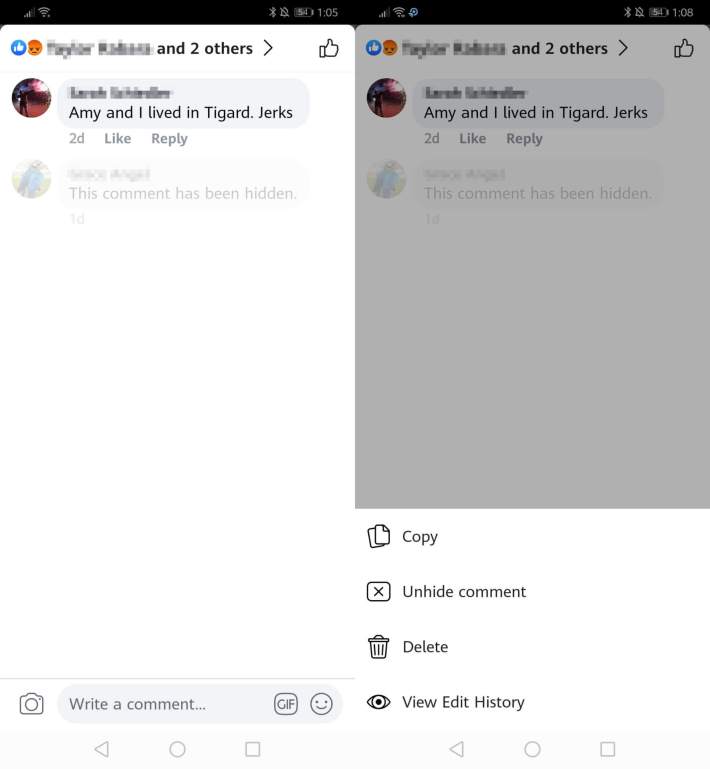
Task: Tap the eye icon for View Edit History
Action: 379,702
